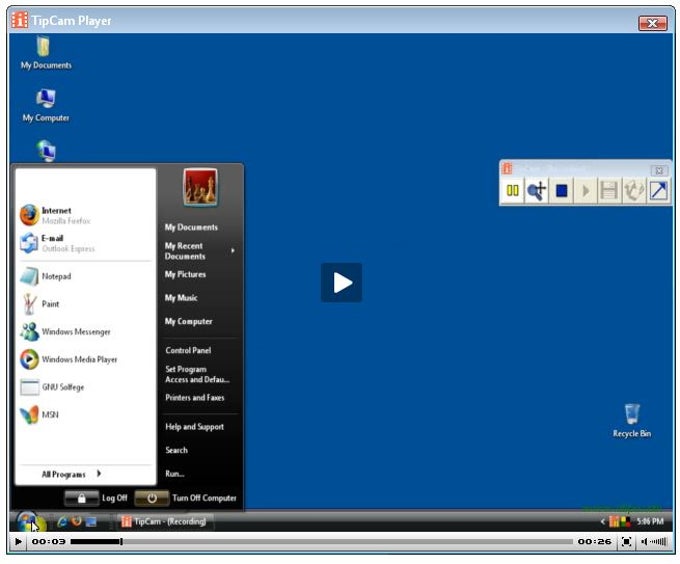This screenshot has width=680, height=564.
Task: Launch Windows Media Player entry
Action: coord(85,359)
